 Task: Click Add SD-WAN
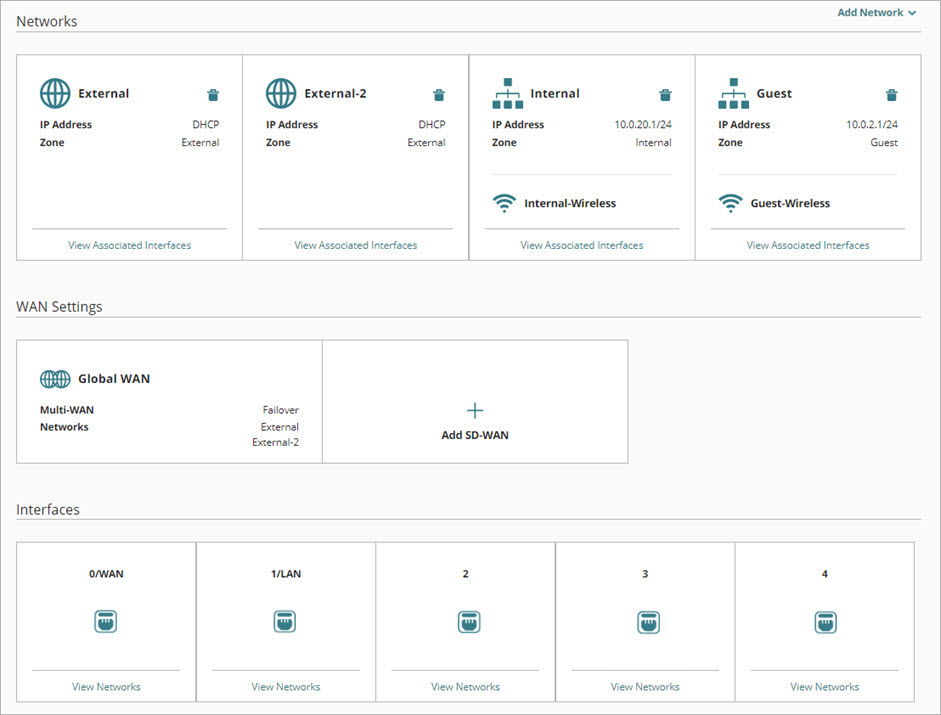[474, 417]
